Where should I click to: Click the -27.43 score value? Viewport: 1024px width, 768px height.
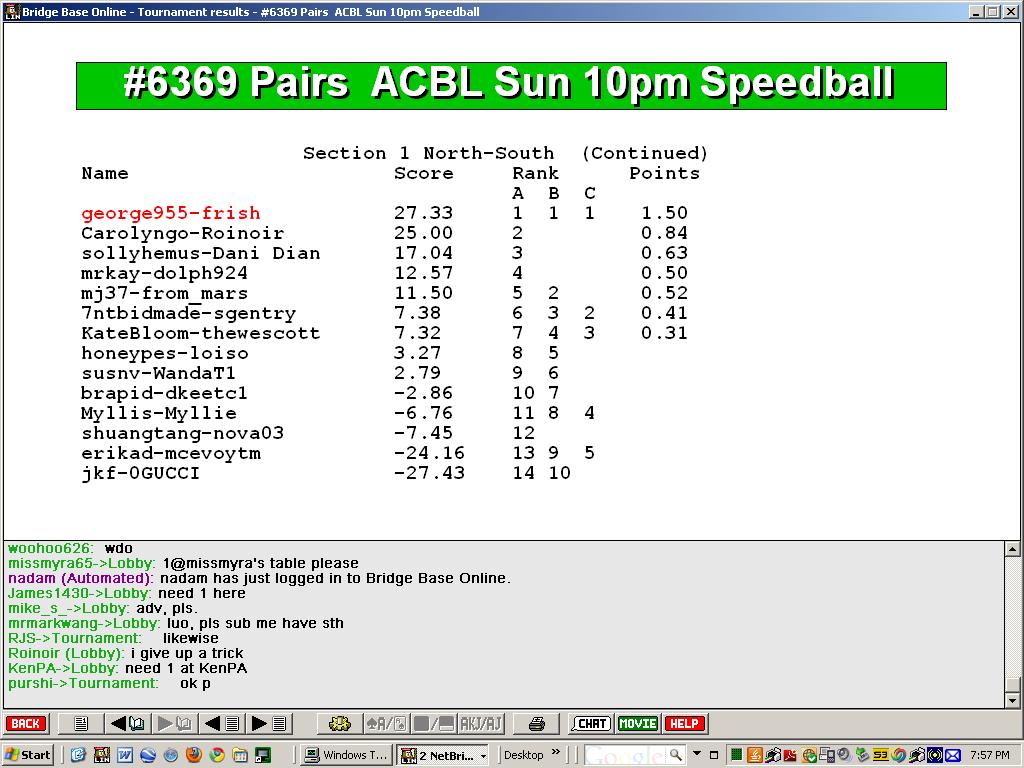coord(429,473)
